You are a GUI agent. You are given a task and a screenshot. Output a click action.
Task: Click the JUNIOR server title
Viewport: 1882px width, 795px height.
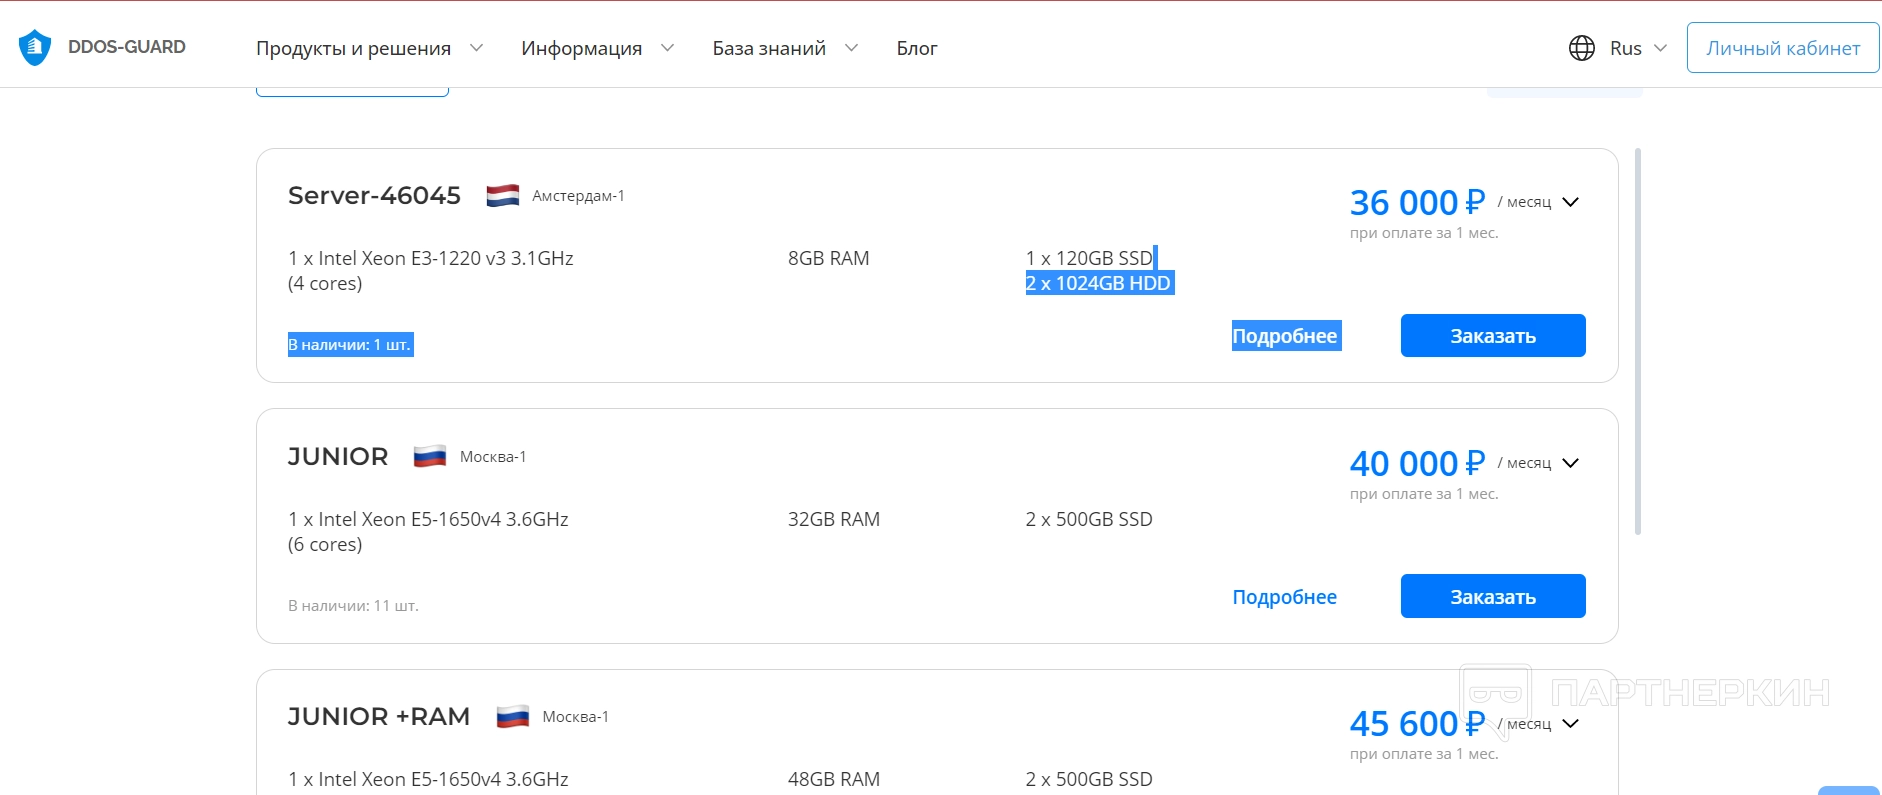pyautogui.click(x=338, y=457)
